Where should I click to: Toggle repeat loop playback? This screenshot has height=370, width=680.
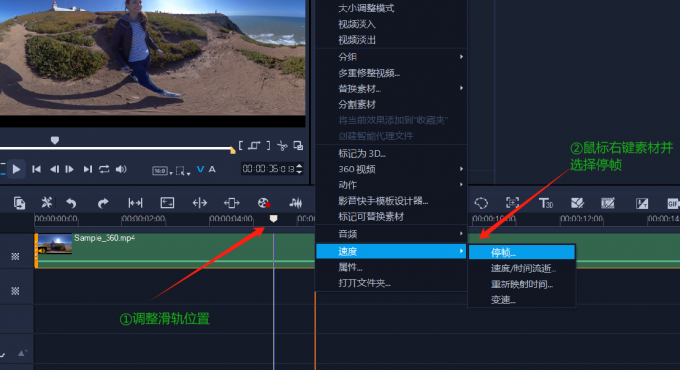pos(104,169)
